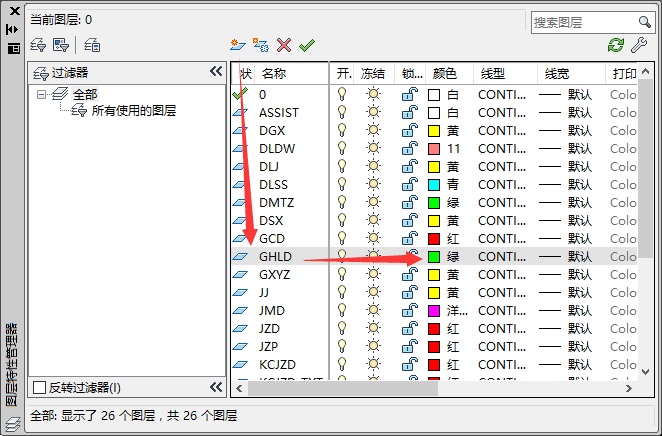Image resolution: width=662 pixels, height=436 pixels.
Task: Click the status icon of GXYZ layer
Action: 240,275
